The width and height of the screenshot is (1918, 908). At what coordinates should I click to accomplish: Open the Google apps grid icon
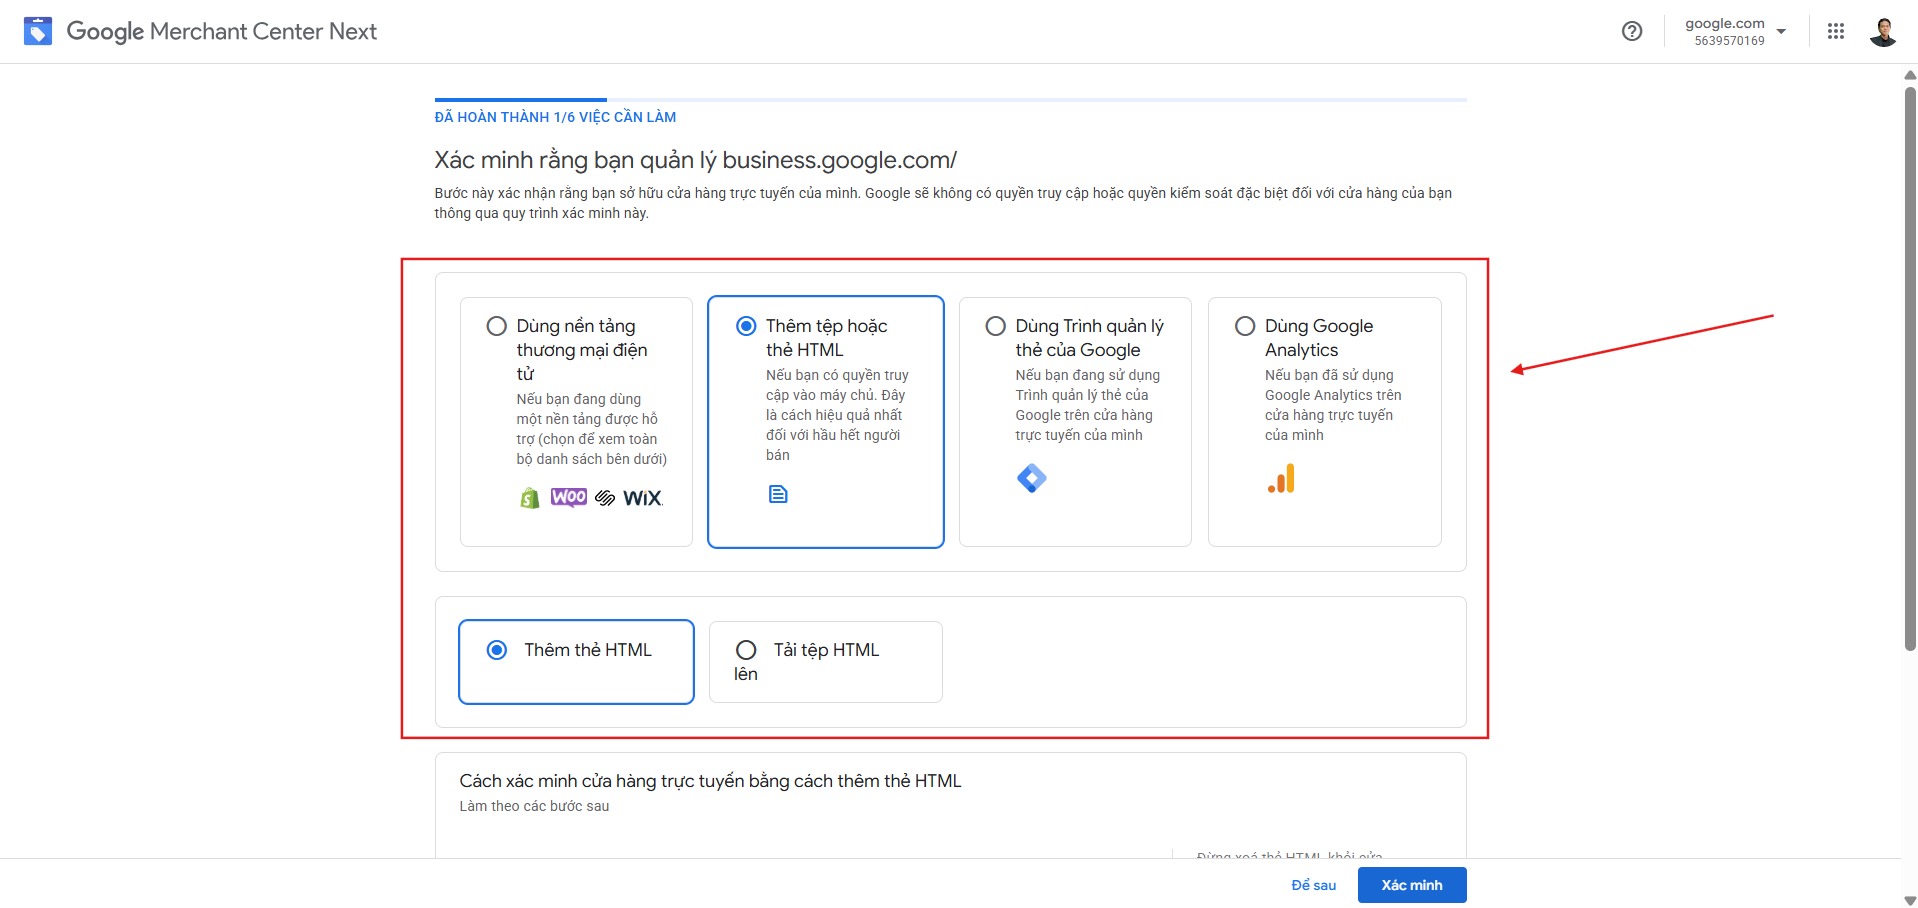pyautogui.click(x=1836, y=31)
